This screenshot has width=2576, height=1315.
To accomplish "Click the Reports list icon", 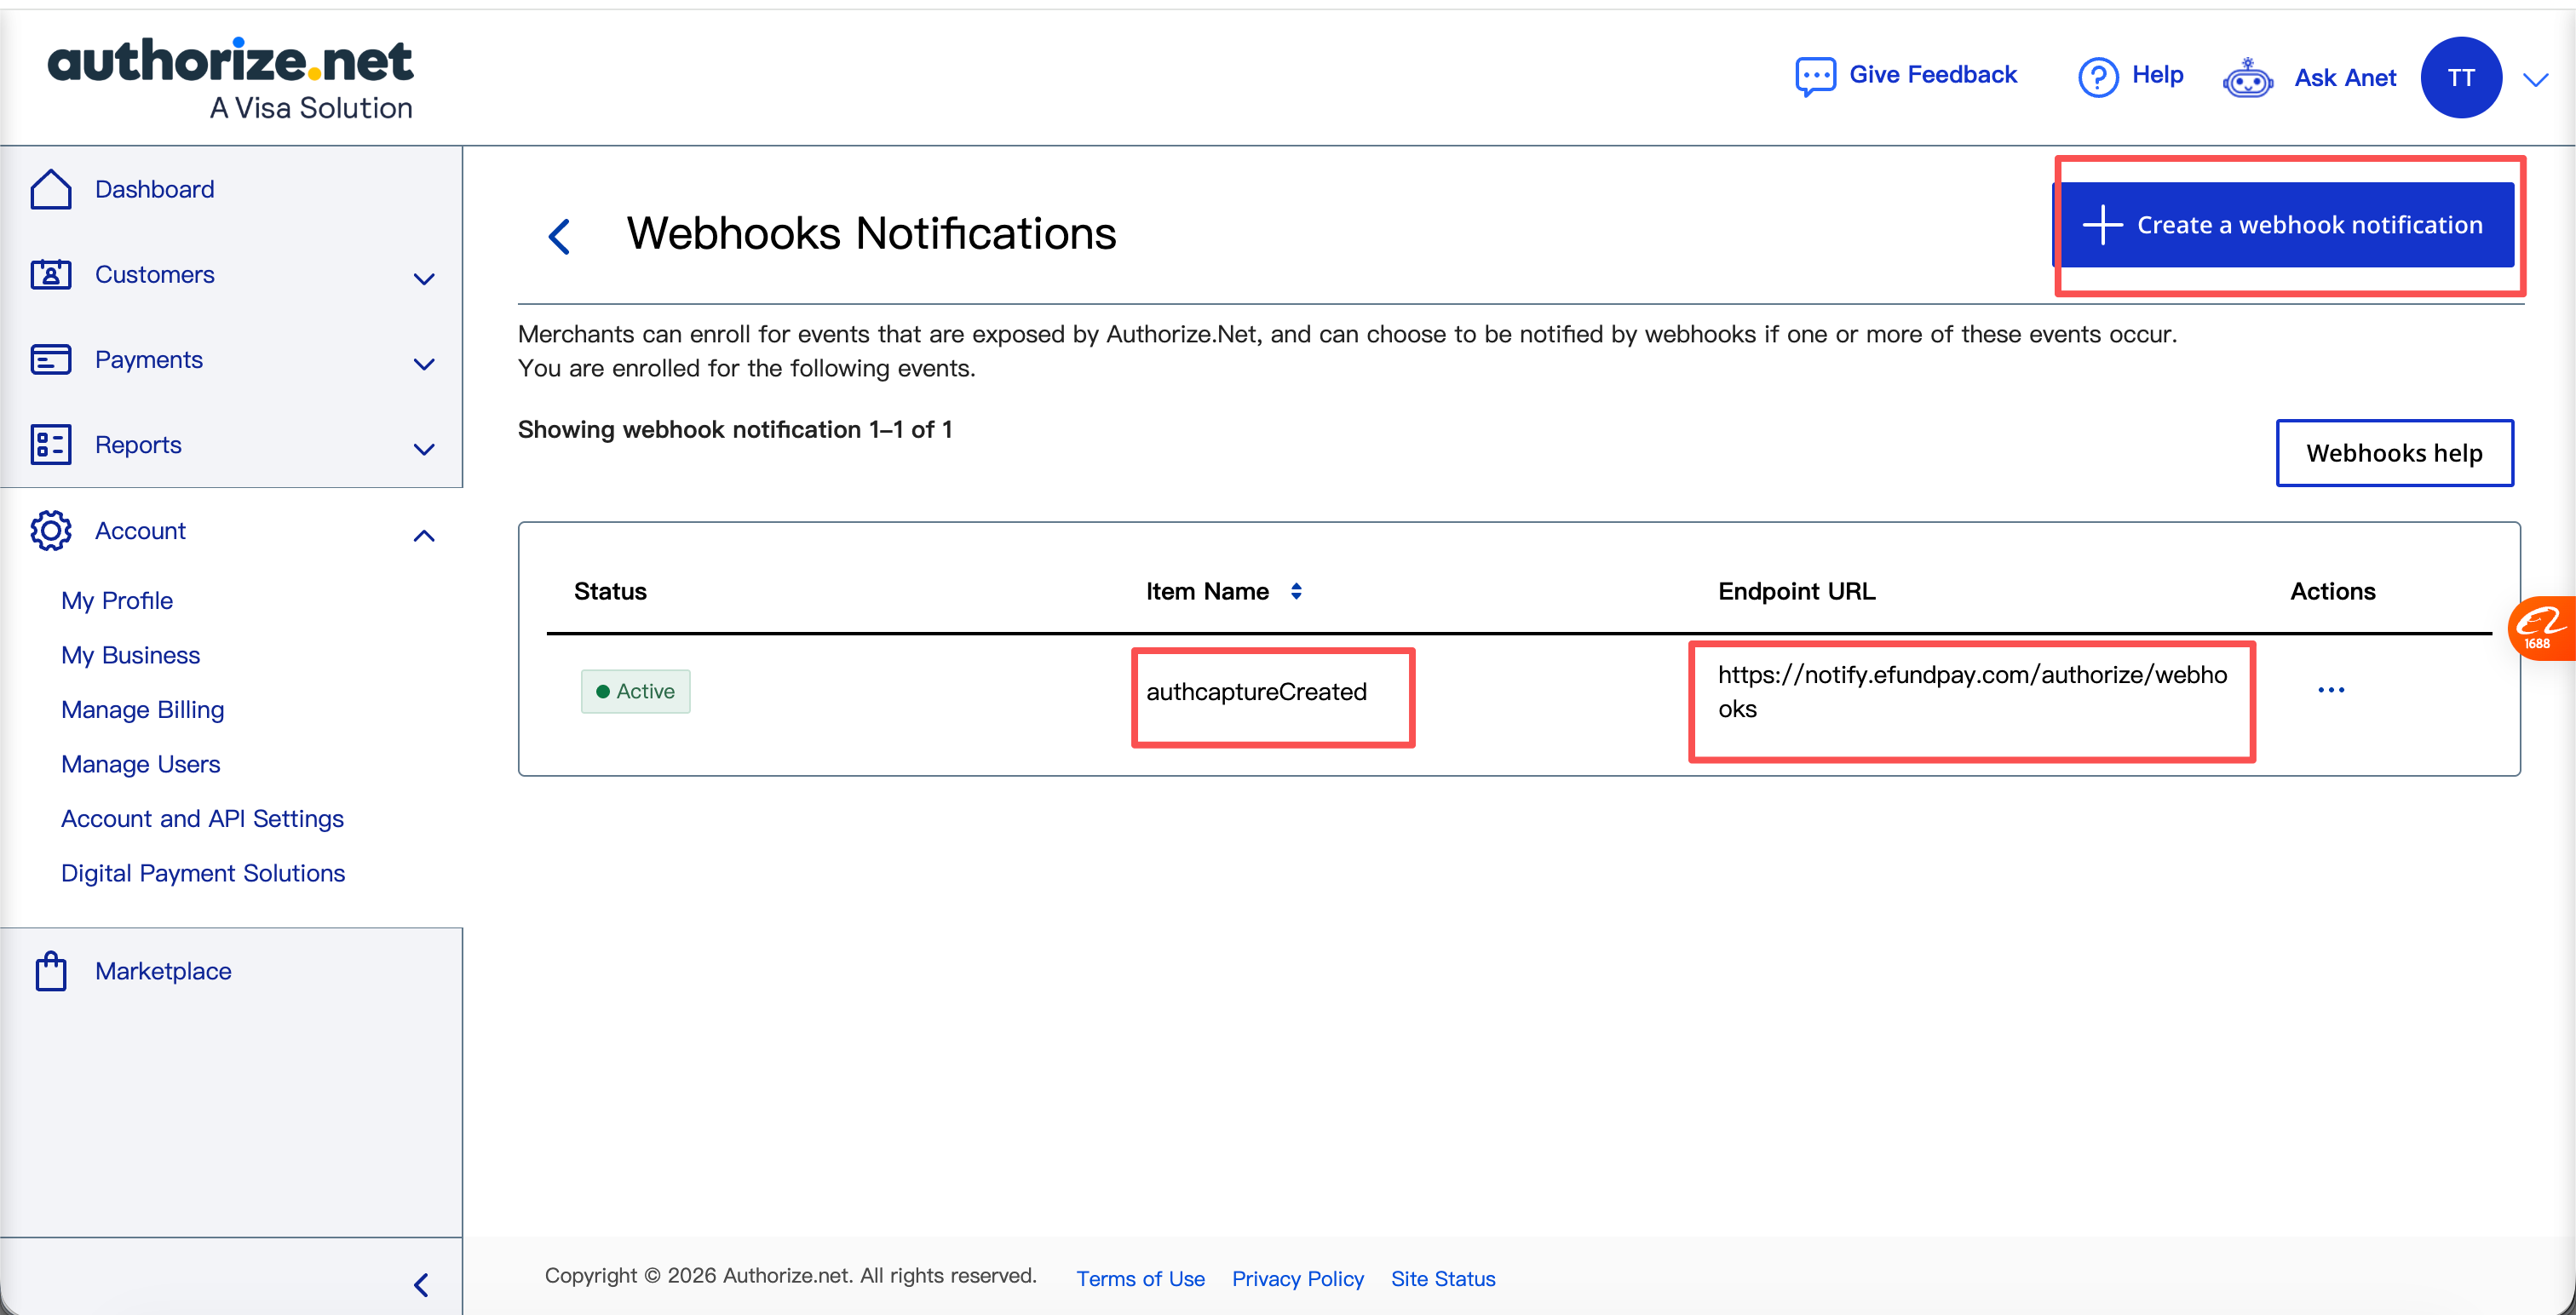I will 51,445.
